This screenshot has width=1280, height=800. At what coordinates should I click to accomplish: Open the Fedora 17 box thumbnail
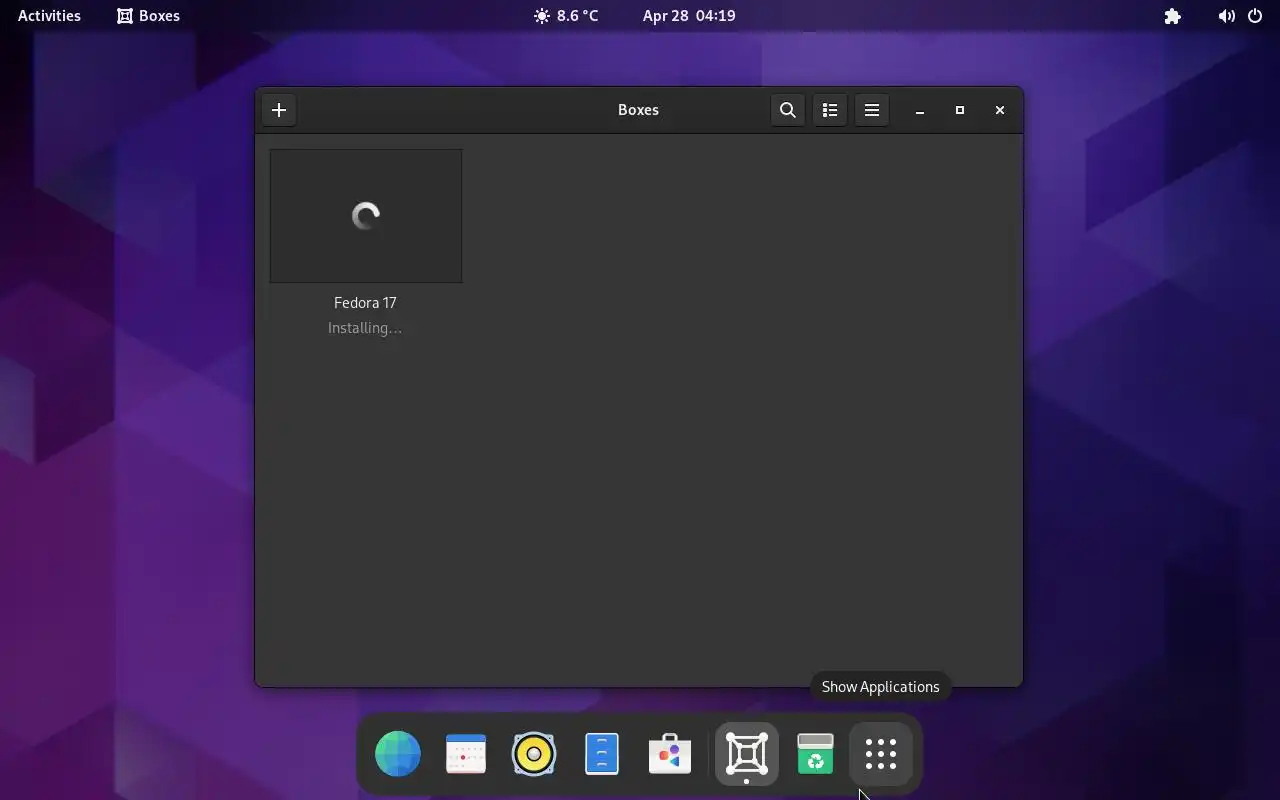366,216
